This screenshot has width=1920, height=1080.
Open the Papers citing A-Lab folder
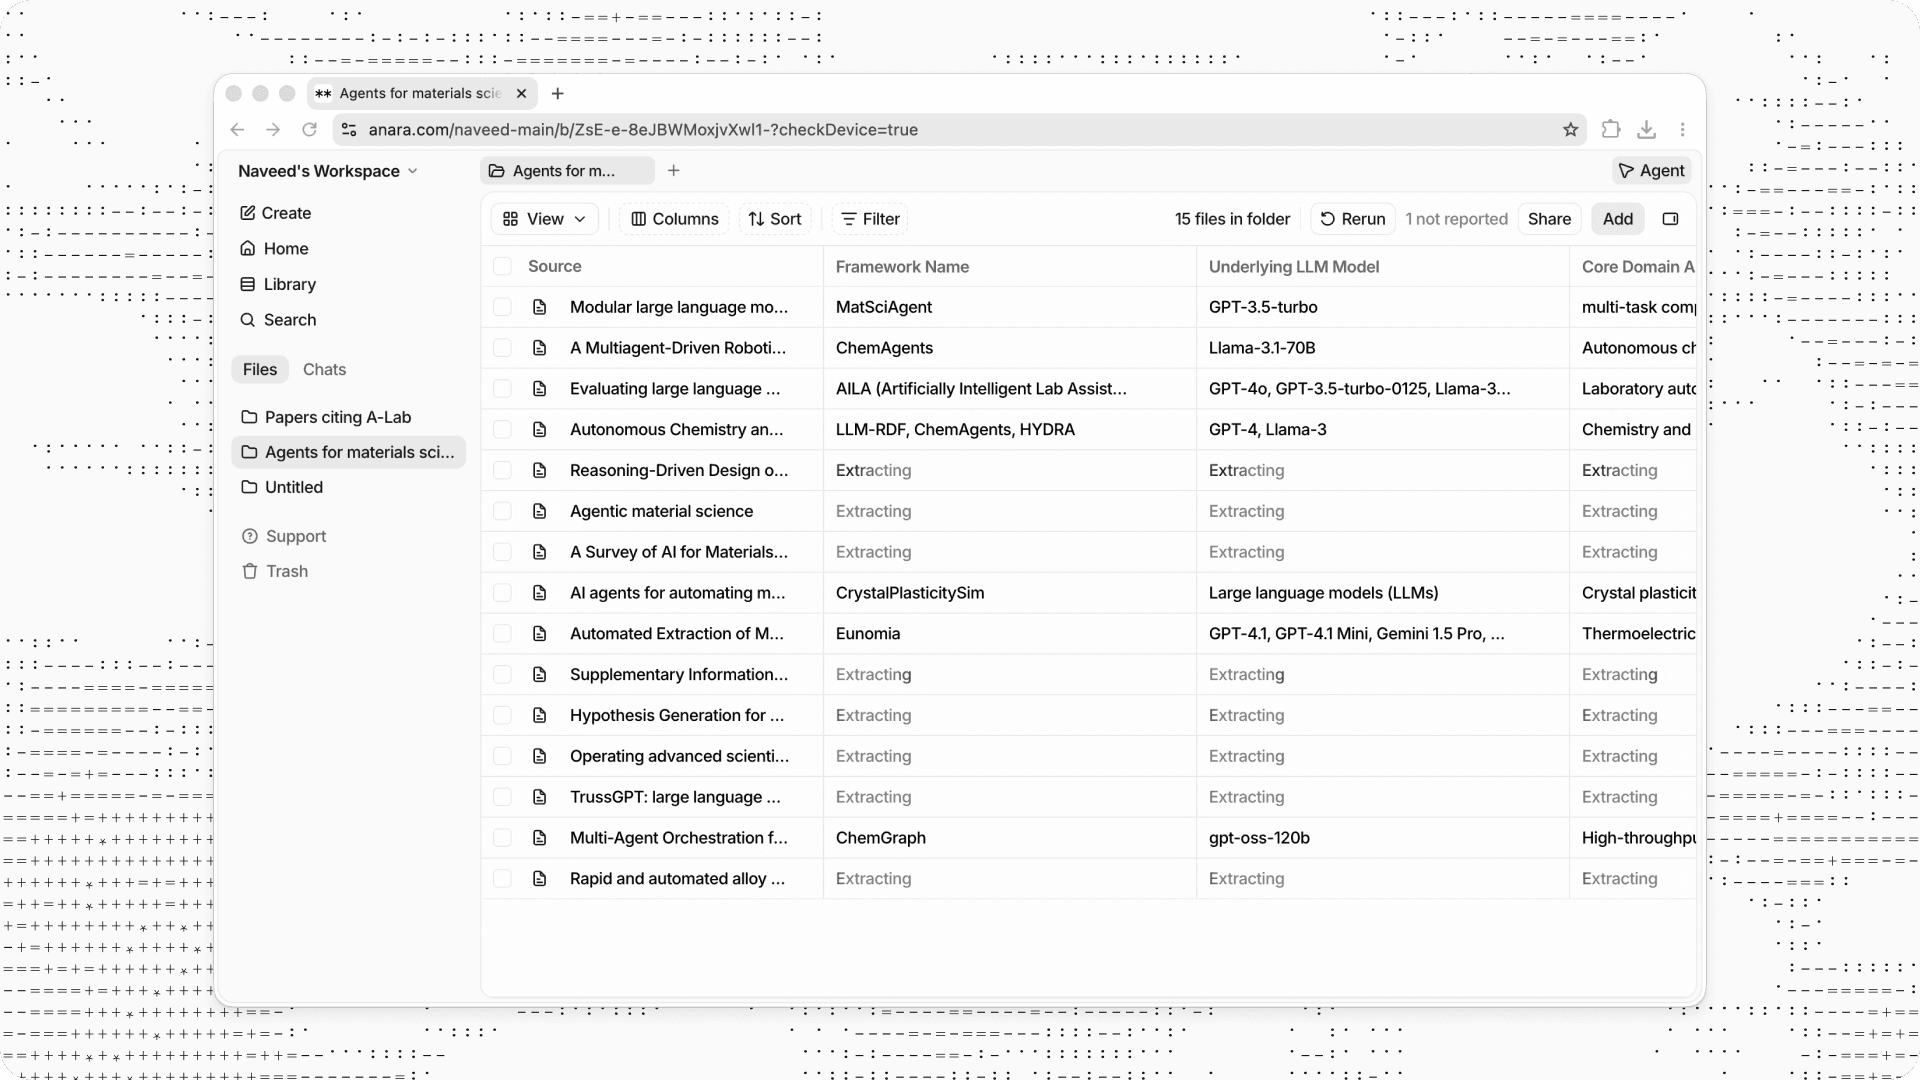(x=348, y=417)
